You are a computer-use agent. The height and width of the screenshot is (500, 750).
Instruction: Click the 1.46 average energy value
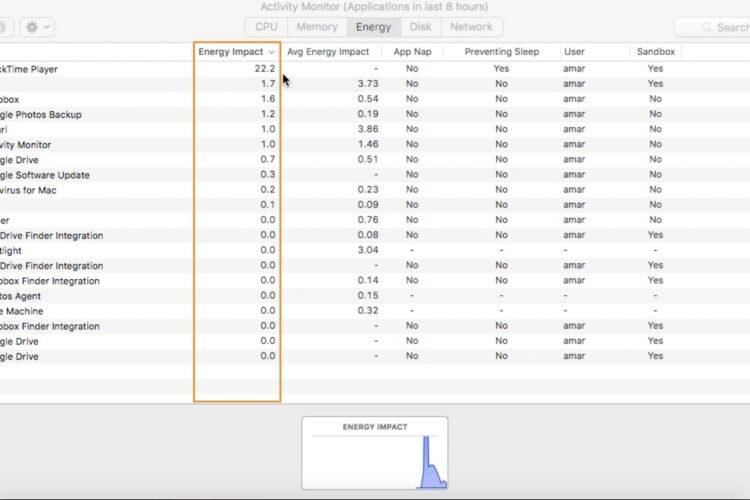coord(368,144)
